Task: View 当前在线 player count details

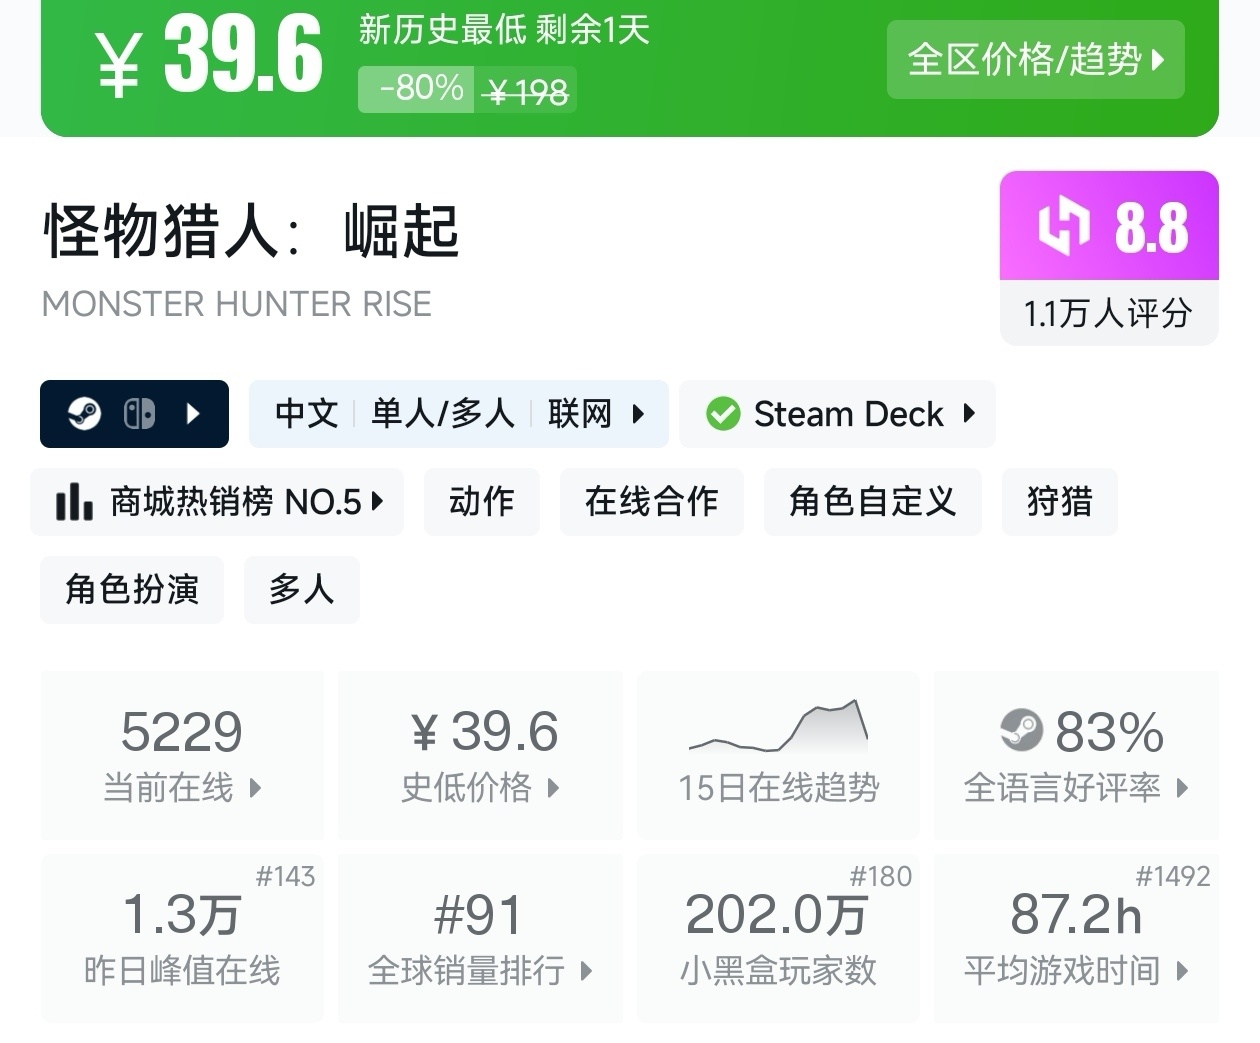Action: (x=182, y=754)
